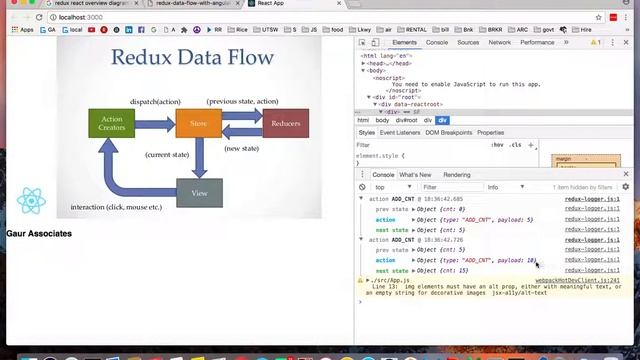640x360 pixels.
Task: Open the Properties pane tab
Action: (491, 133)
